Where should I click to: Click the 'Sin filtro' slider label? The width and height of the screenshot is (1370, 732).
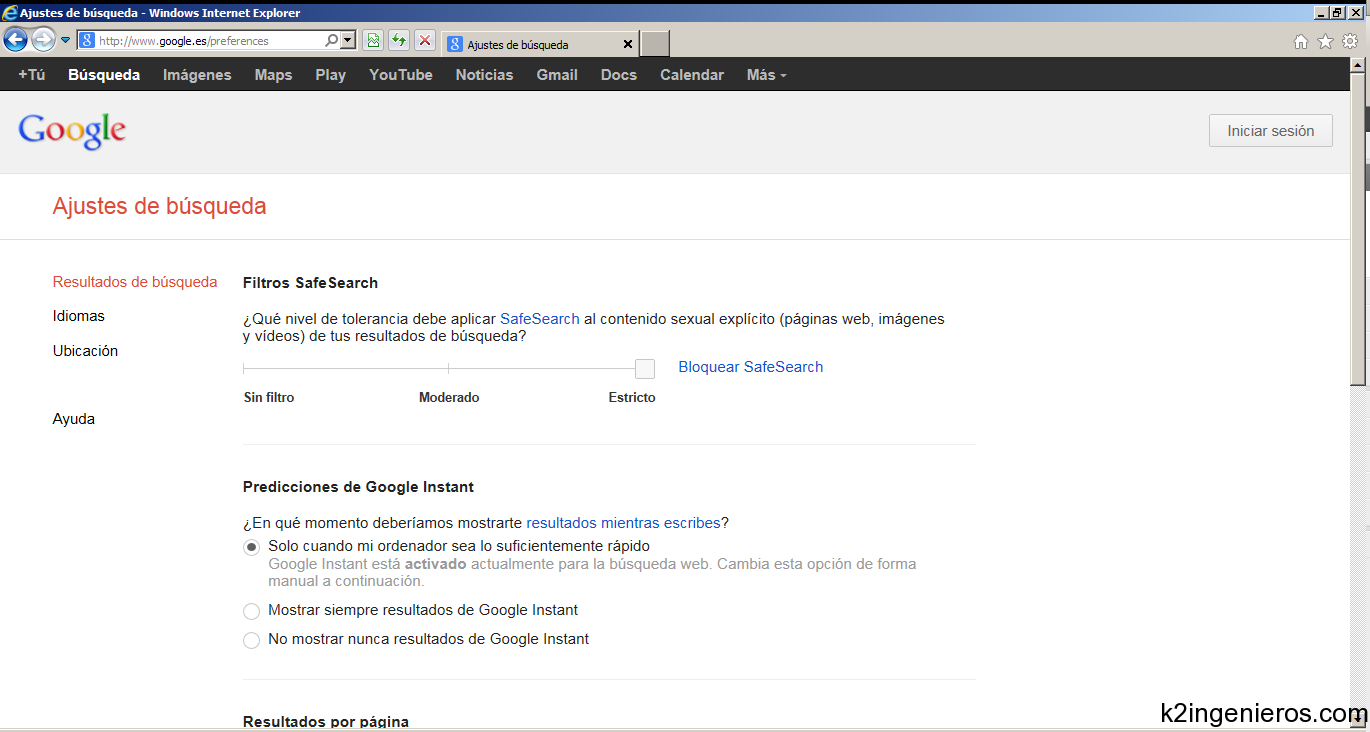coord(269,398)
